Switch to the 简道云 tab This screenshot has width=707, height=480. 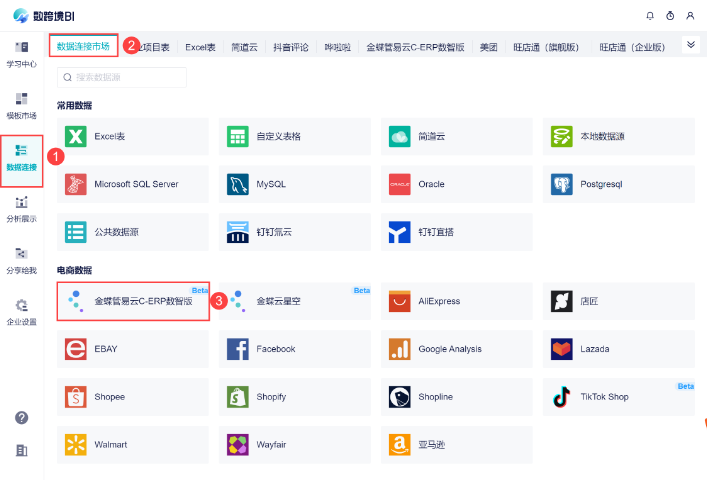244,47
